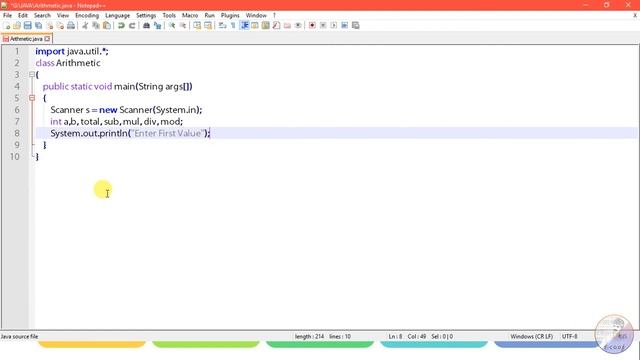Image resolution: width=640 pixels, height=360 pixels.
Task: Open the user defined language icon
Action: pos(255,26)
